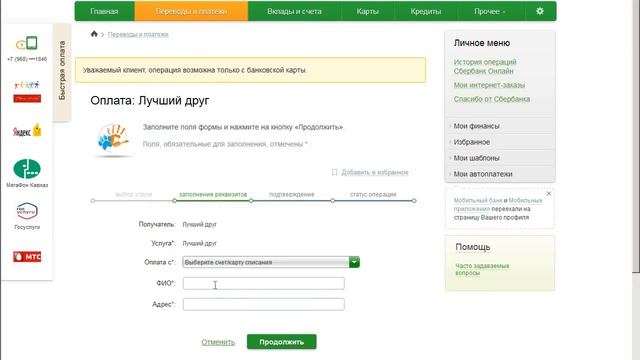
Task: Click the yellow banner about банковской карты
Action: click(251, 70)
